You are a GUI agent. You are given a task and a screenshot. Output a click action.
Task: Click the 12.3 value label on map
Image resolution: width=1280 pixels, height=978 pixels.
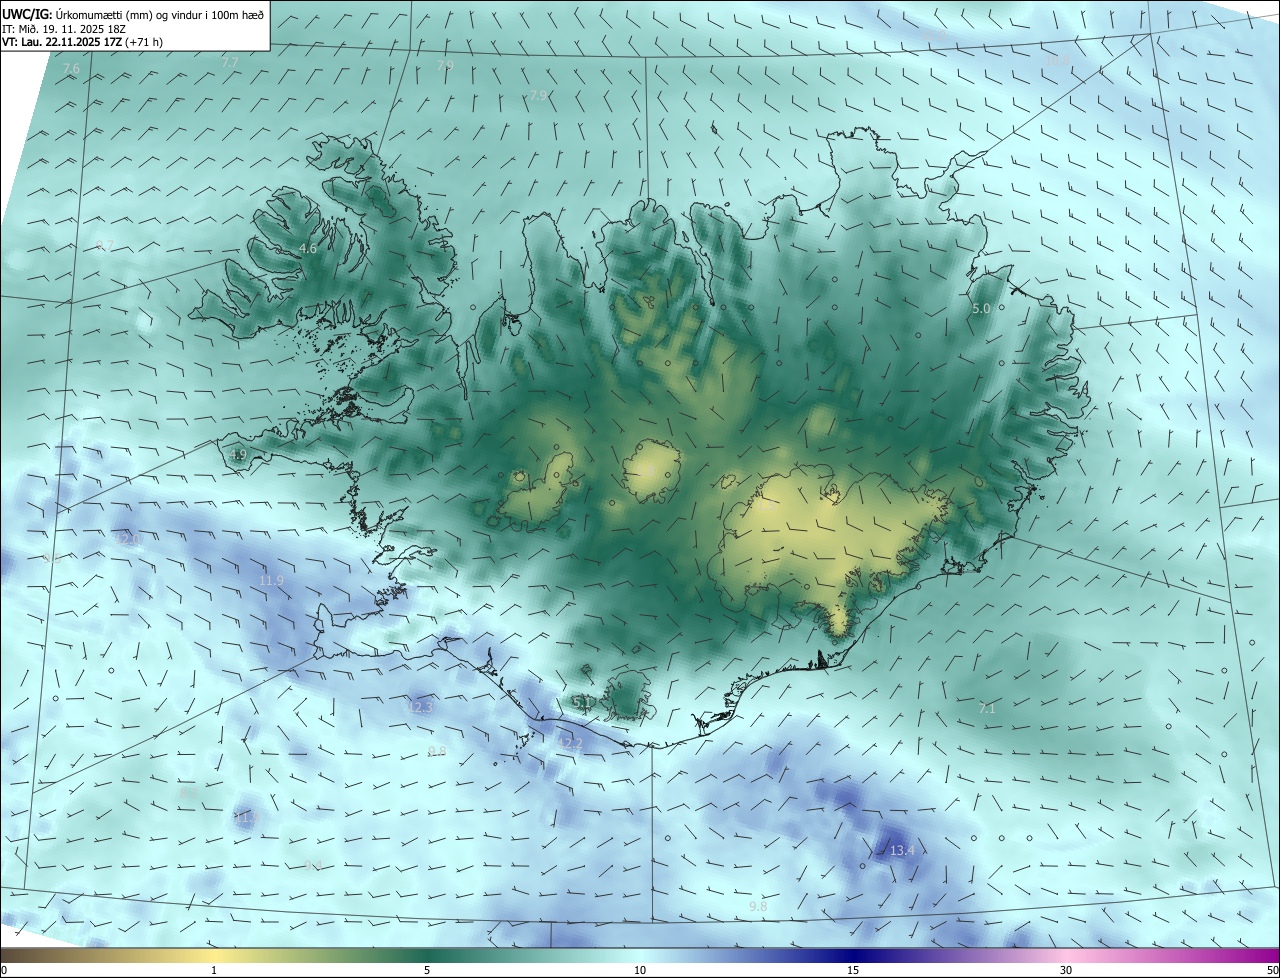pyautogui.click(x=420, y=707)
